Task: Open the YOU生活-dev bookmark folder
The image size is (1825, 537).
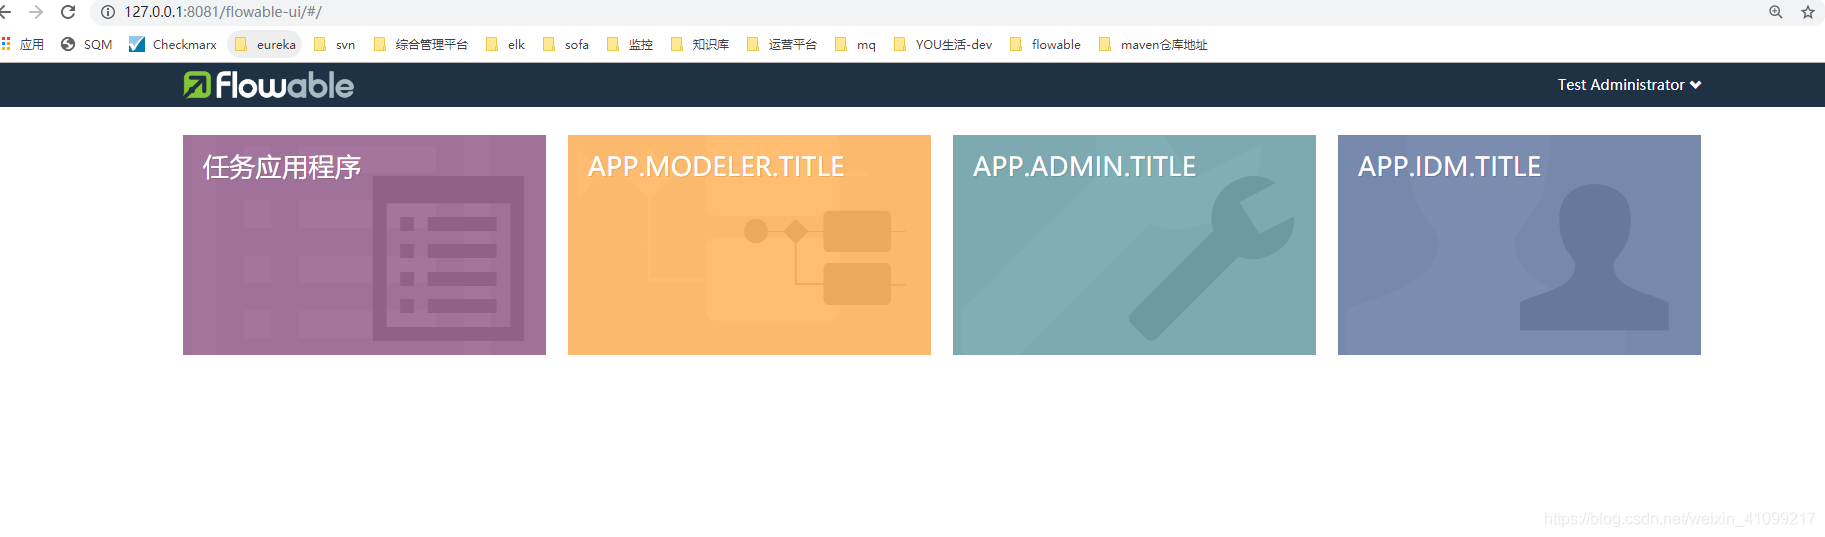Action: [943, 44]
